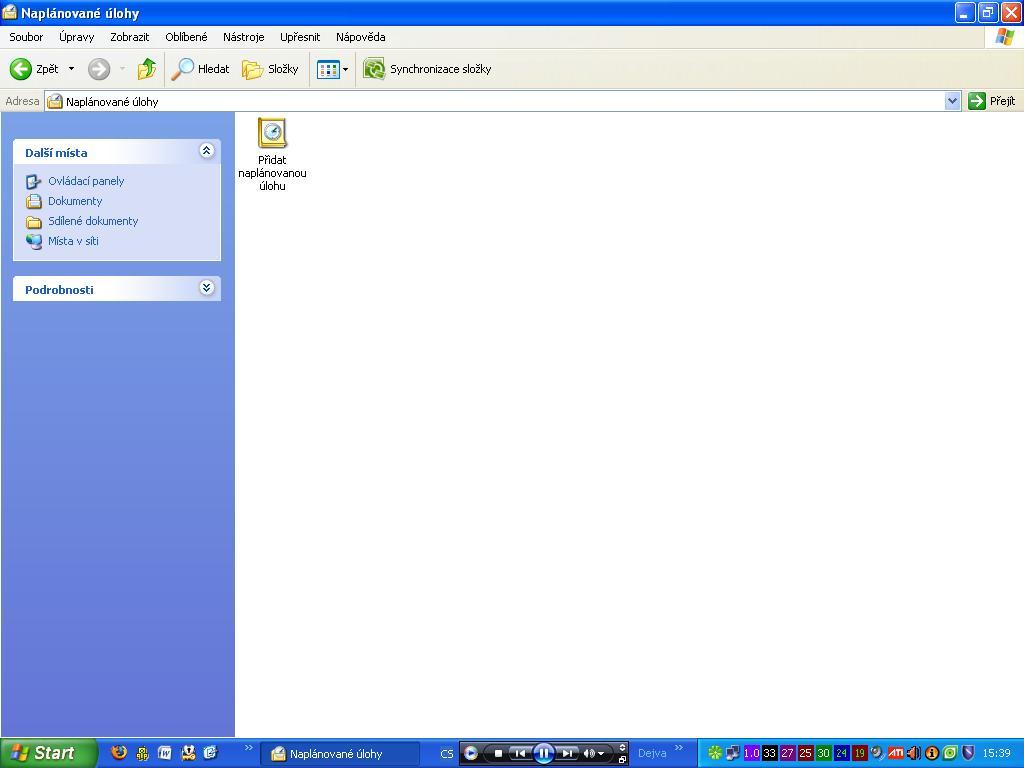Open the Upřesnit menu
This screenshot has height=768, width=1024.
300,37
